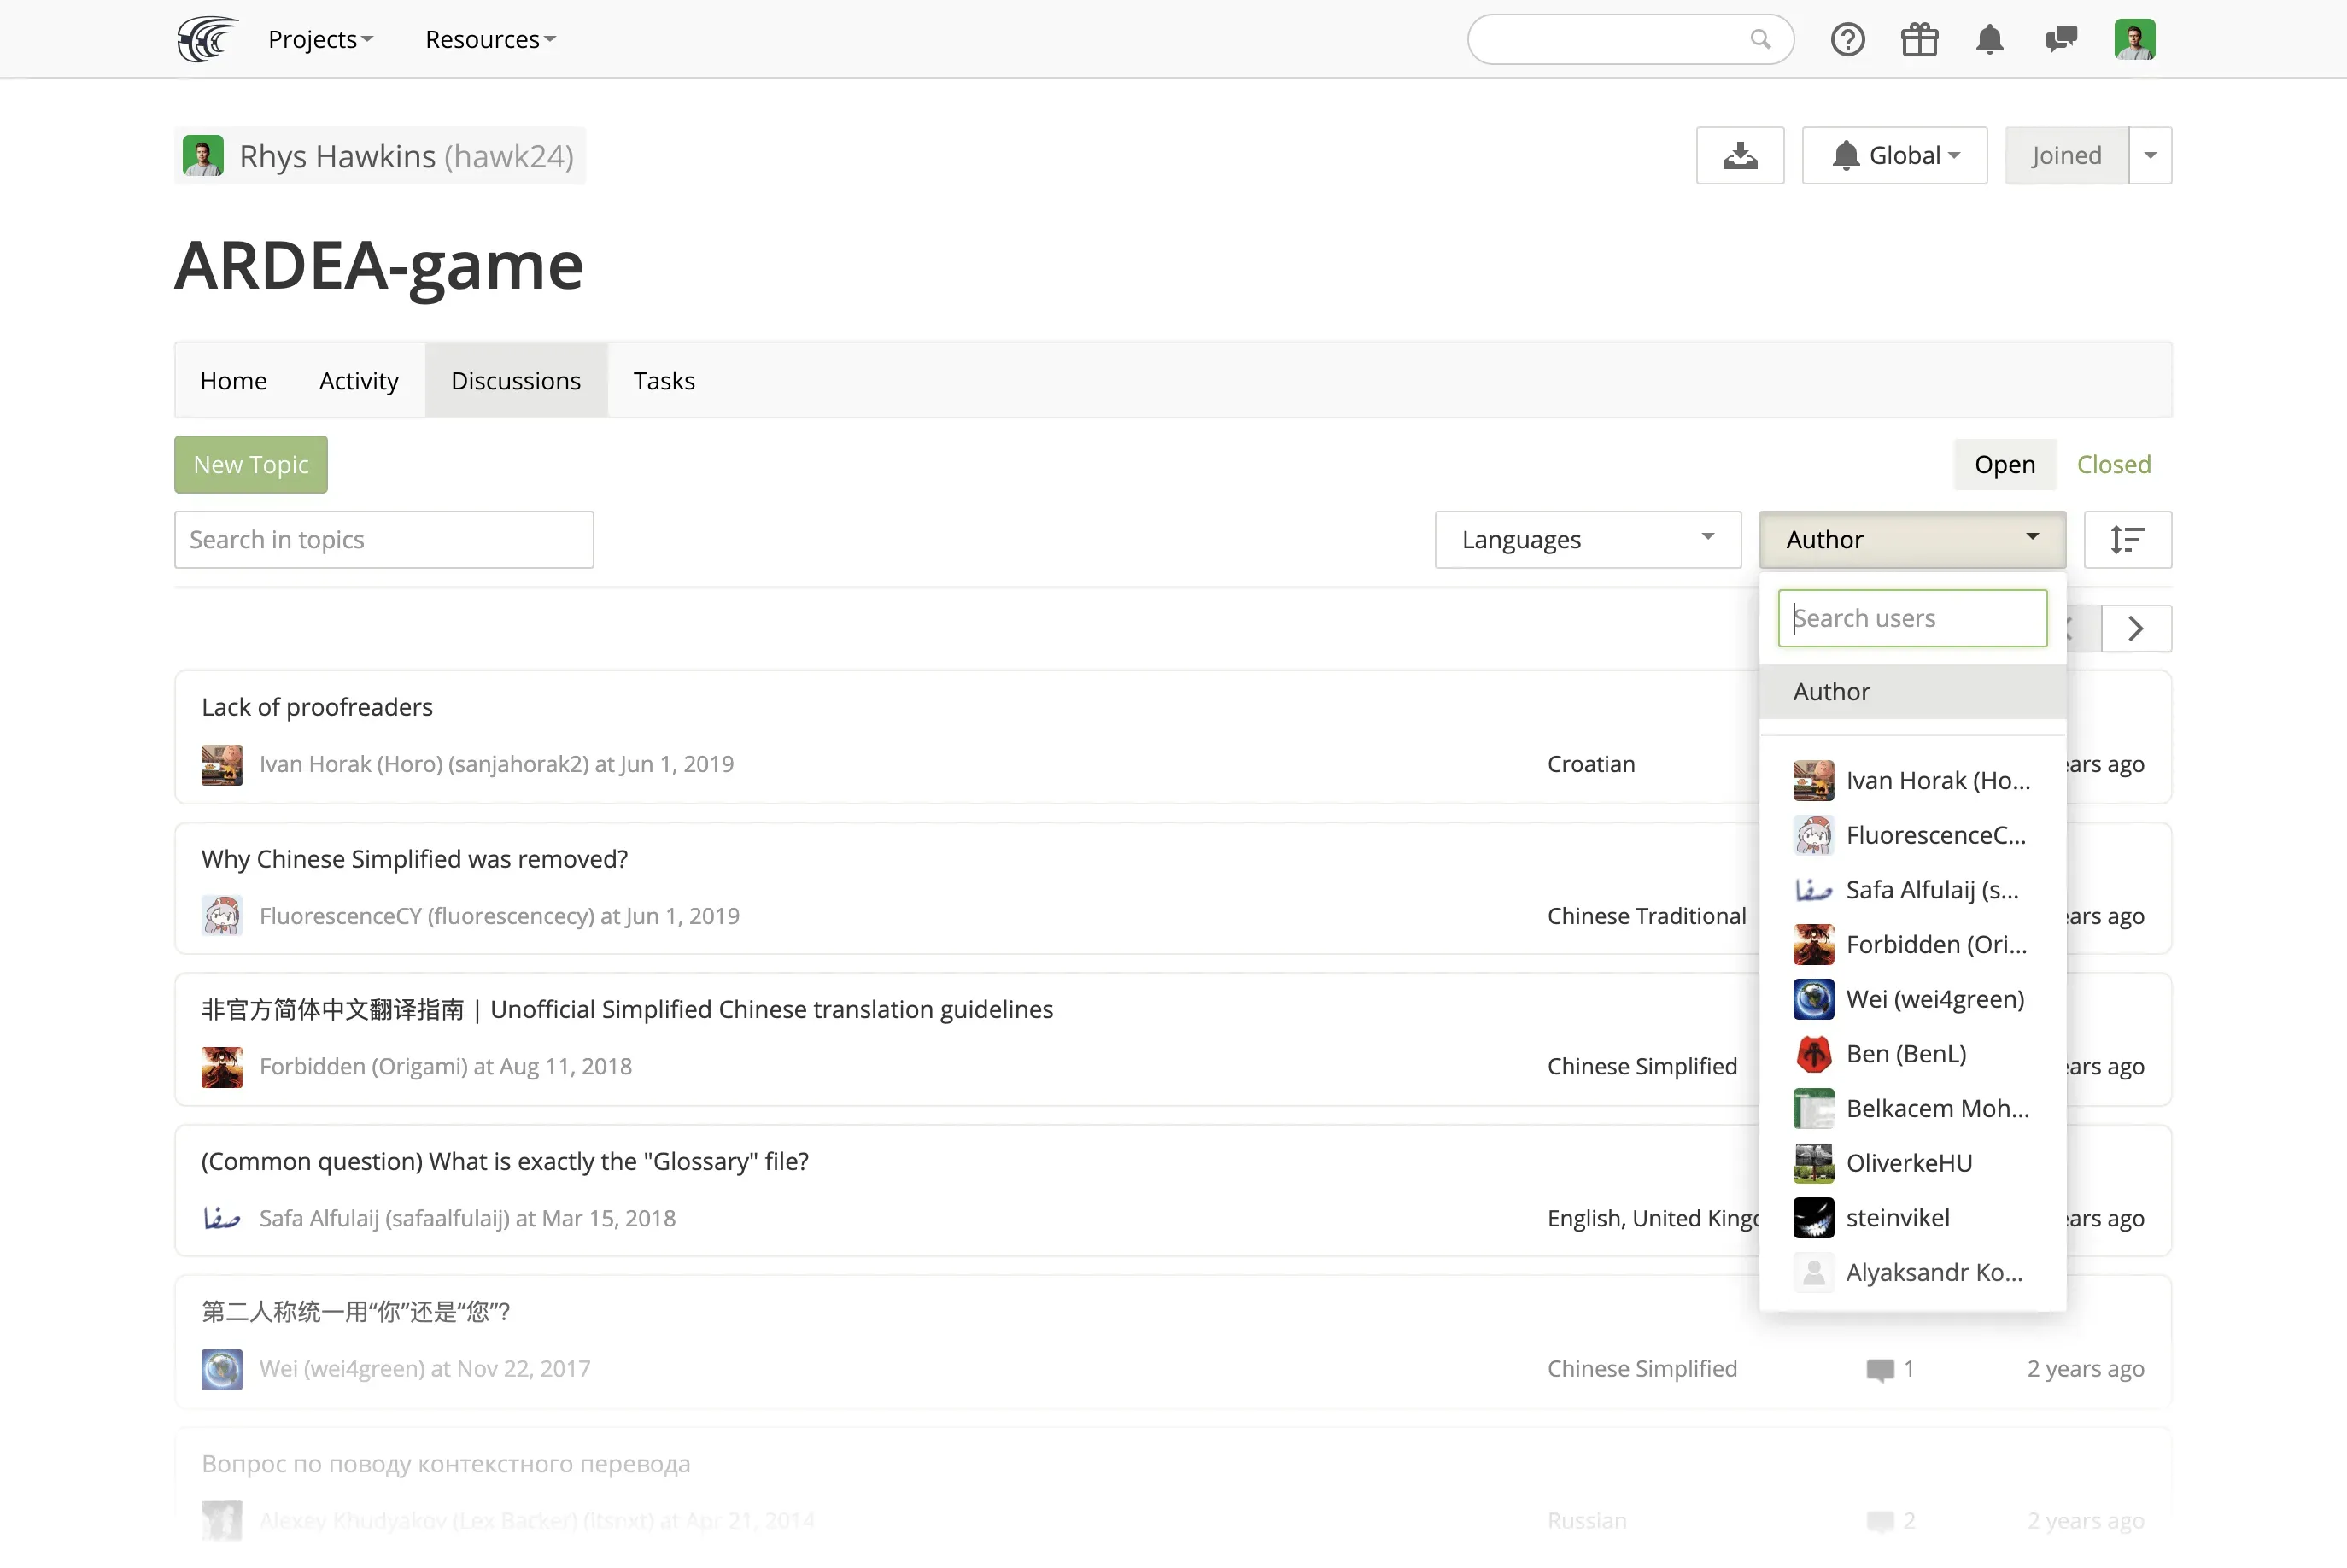
Task: Click the Search in topics field
Action: click(383, 539)
